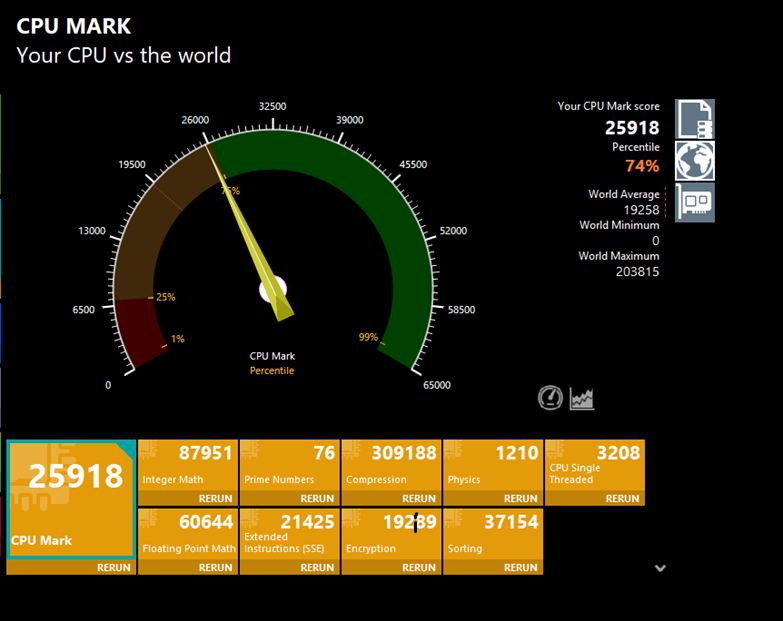Rerun the Extended Instructions (SSE) test
The height and width of the screenshot is (621, 783).
click(317, 568)
